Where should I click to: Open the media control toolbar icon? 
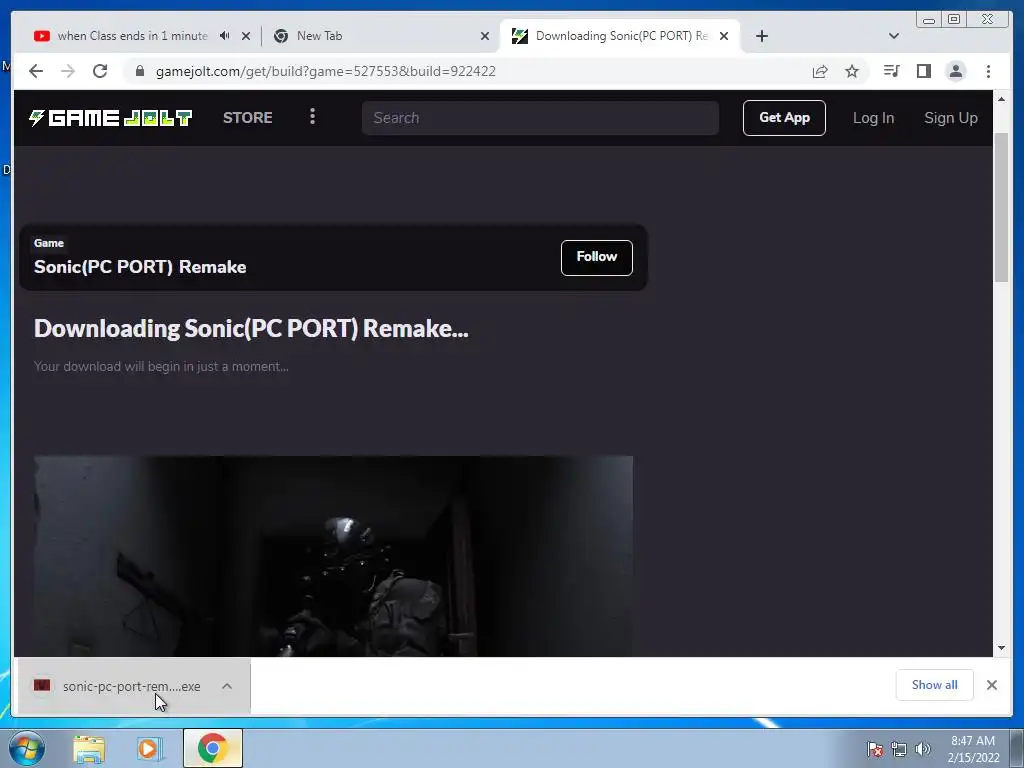(x=891, y=71)
